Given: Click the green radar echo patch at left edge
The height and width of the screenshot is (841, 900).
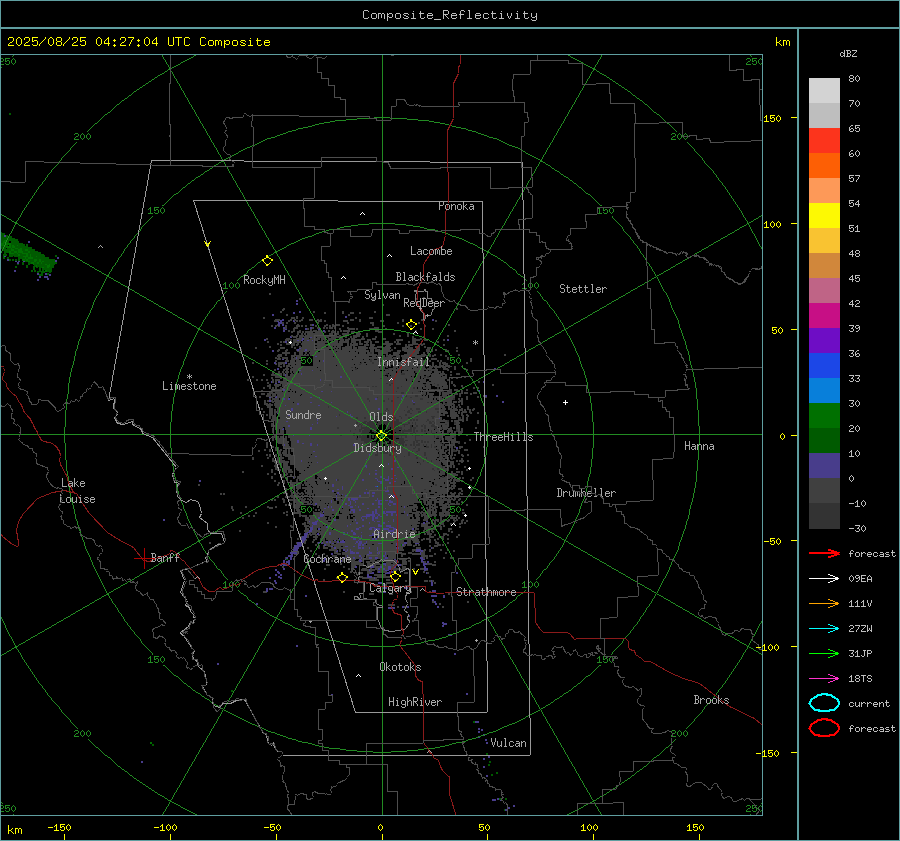Looking at the screenshot, I should tap(28, 256).
